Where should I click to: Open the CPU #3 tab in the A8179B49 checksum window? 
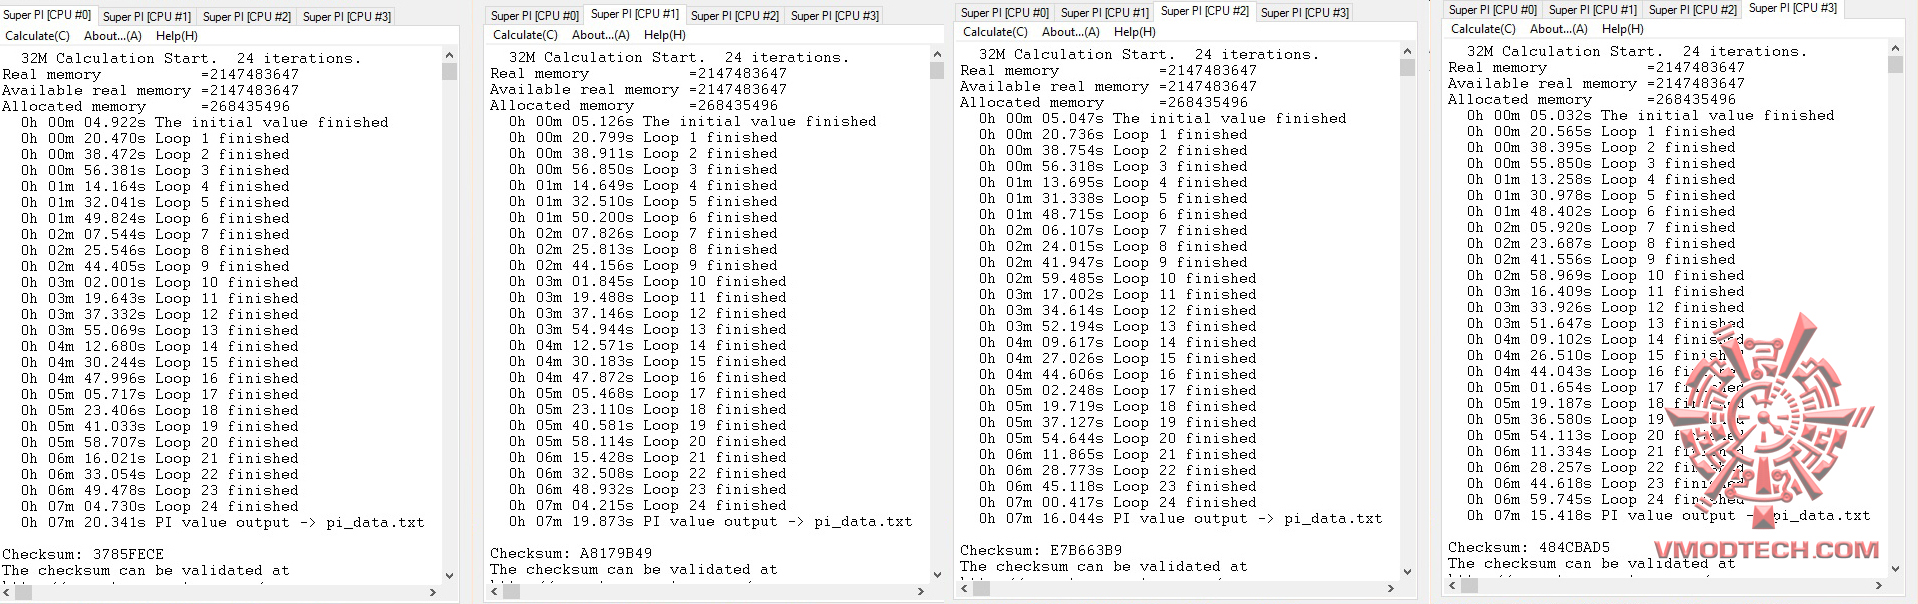(x=834, y=15)
